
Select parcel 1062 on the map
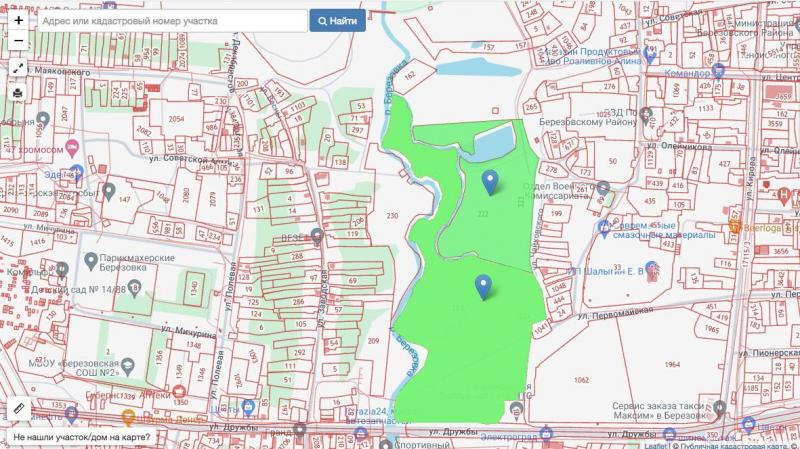point(579,380)
